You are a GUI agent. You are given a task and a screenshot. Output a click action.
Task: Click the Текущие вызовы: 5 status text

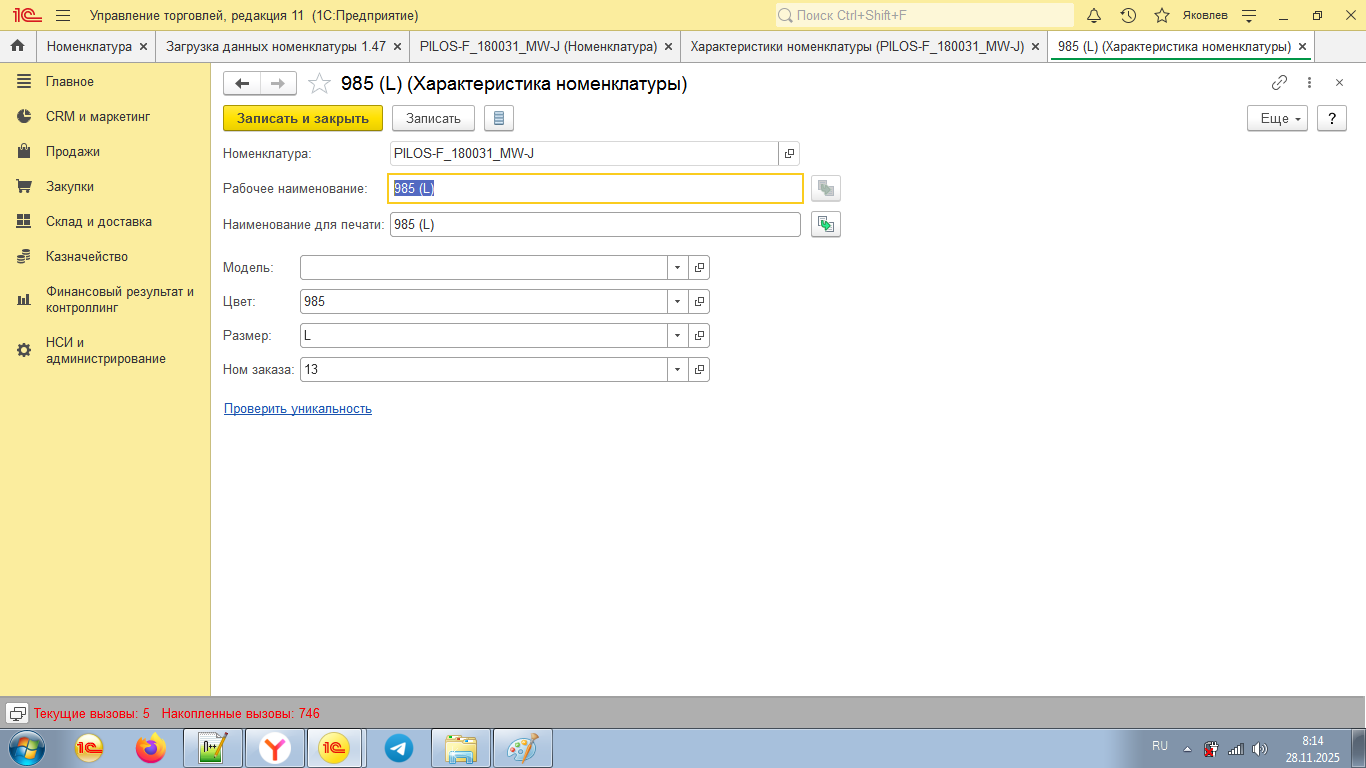92,714
